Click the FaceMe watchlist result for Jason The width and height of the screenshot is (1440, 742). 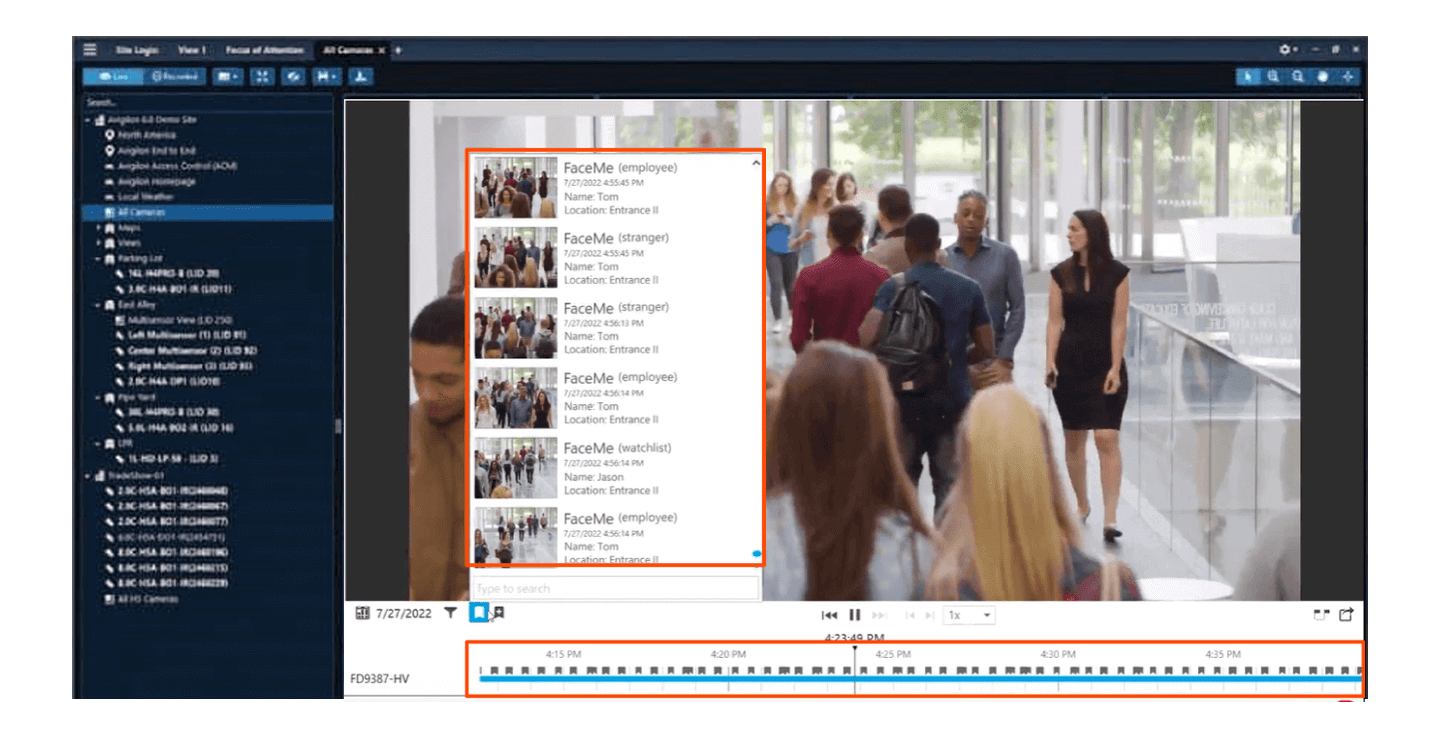coord(615,468)
